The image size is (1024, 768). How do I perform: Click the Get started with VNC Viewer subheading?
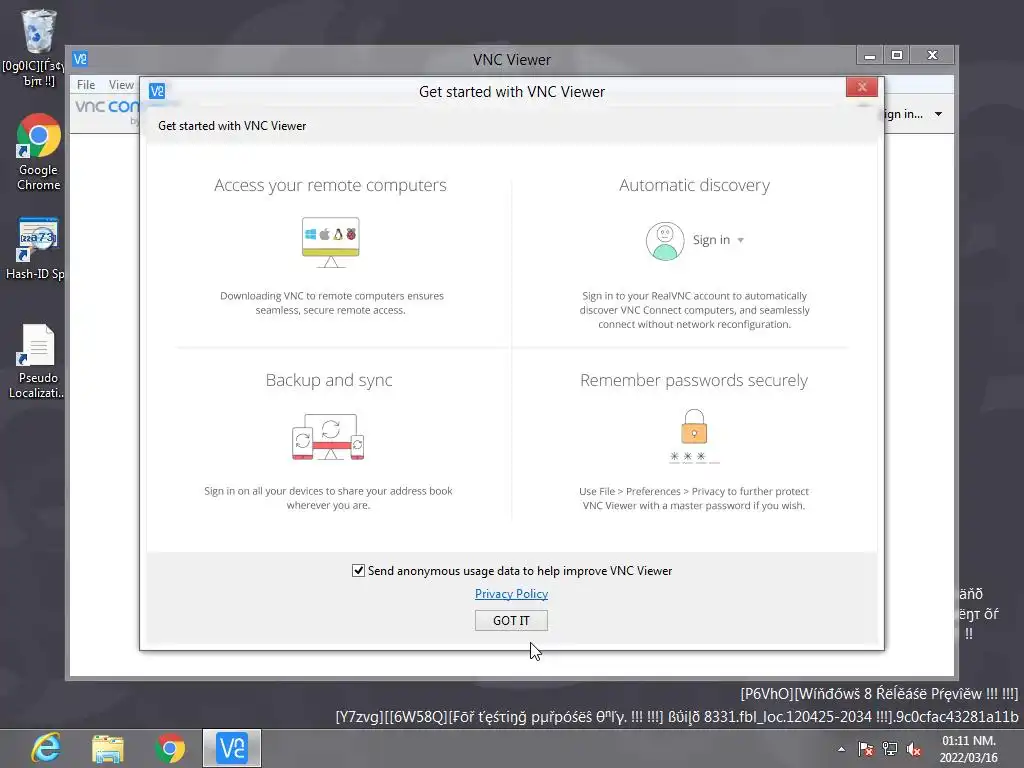tap(232, 125)
